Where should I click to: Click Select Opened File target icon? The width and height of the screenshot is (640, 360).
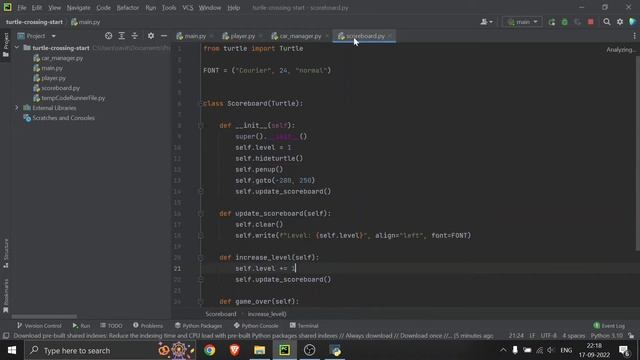[x=109, y=36]
